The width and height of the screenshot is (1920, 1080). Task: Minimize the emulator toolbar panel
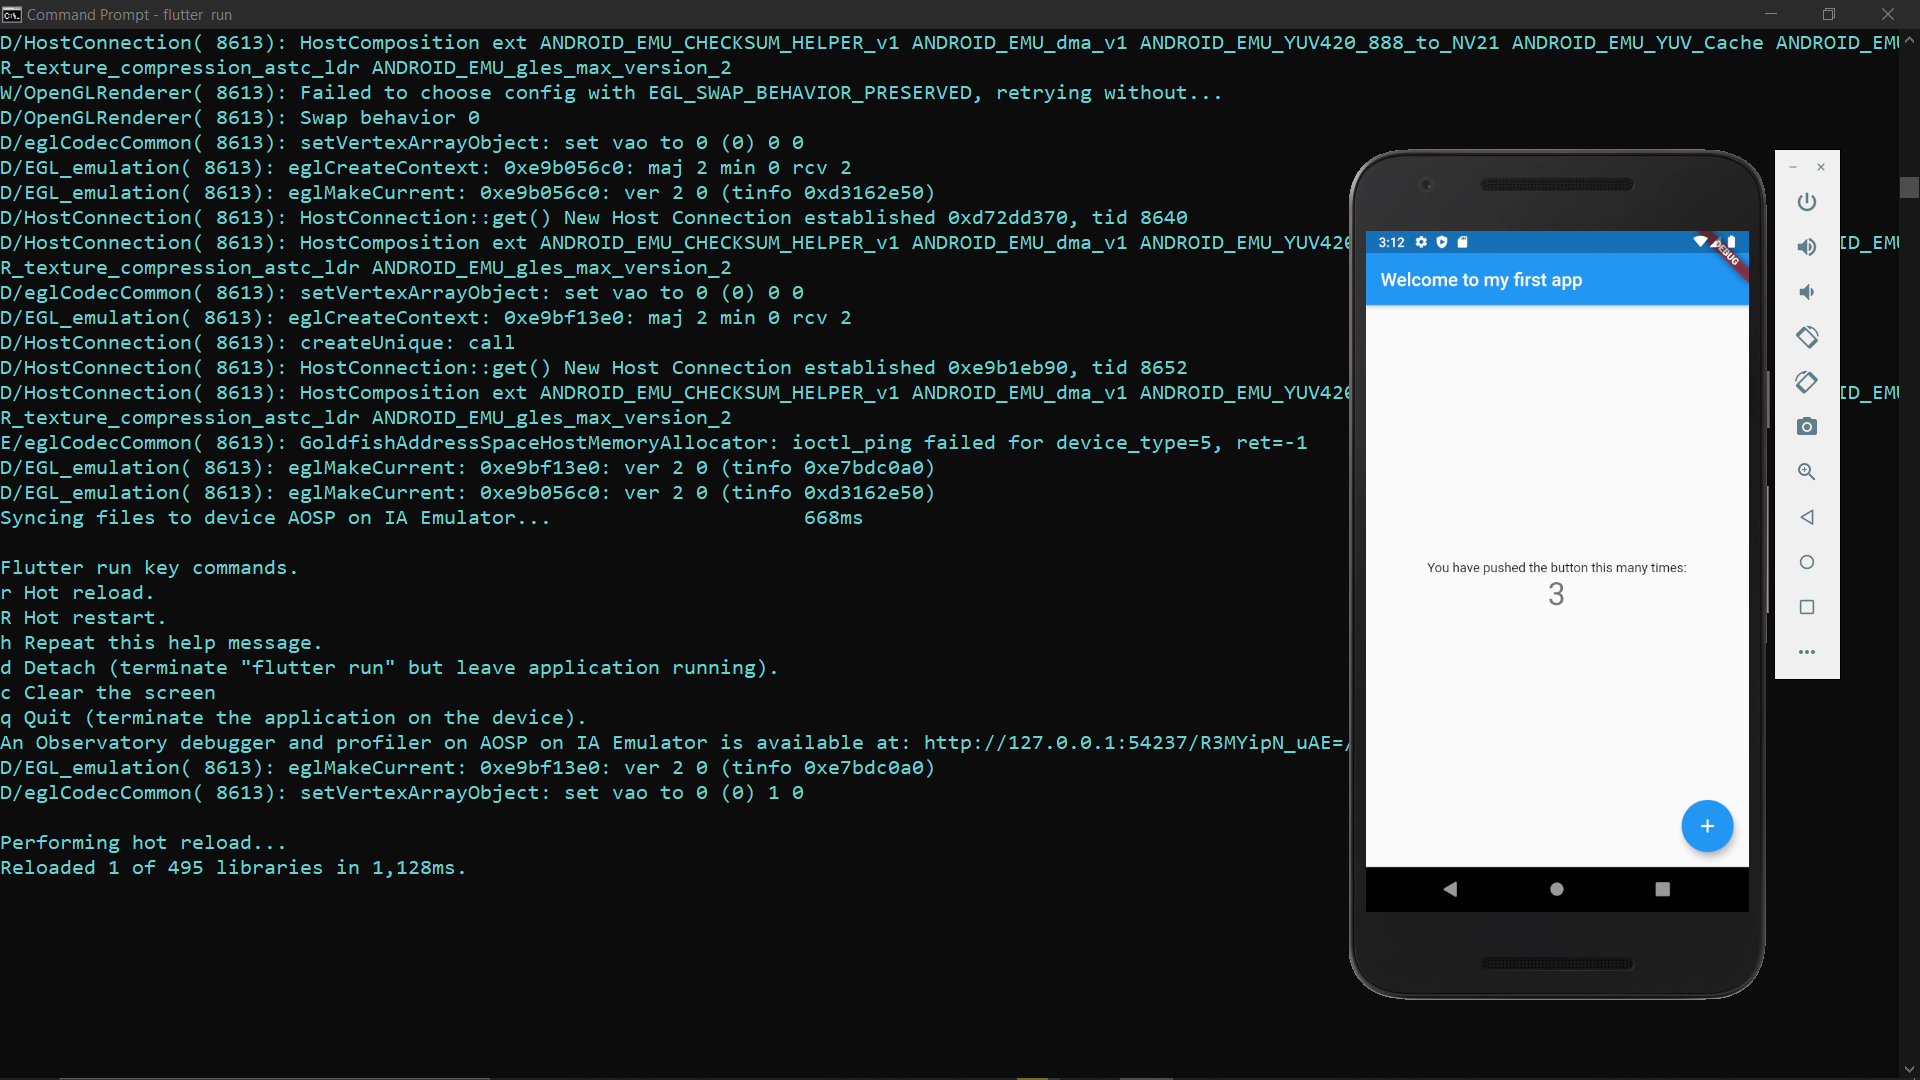click(x=1793, y=167)
